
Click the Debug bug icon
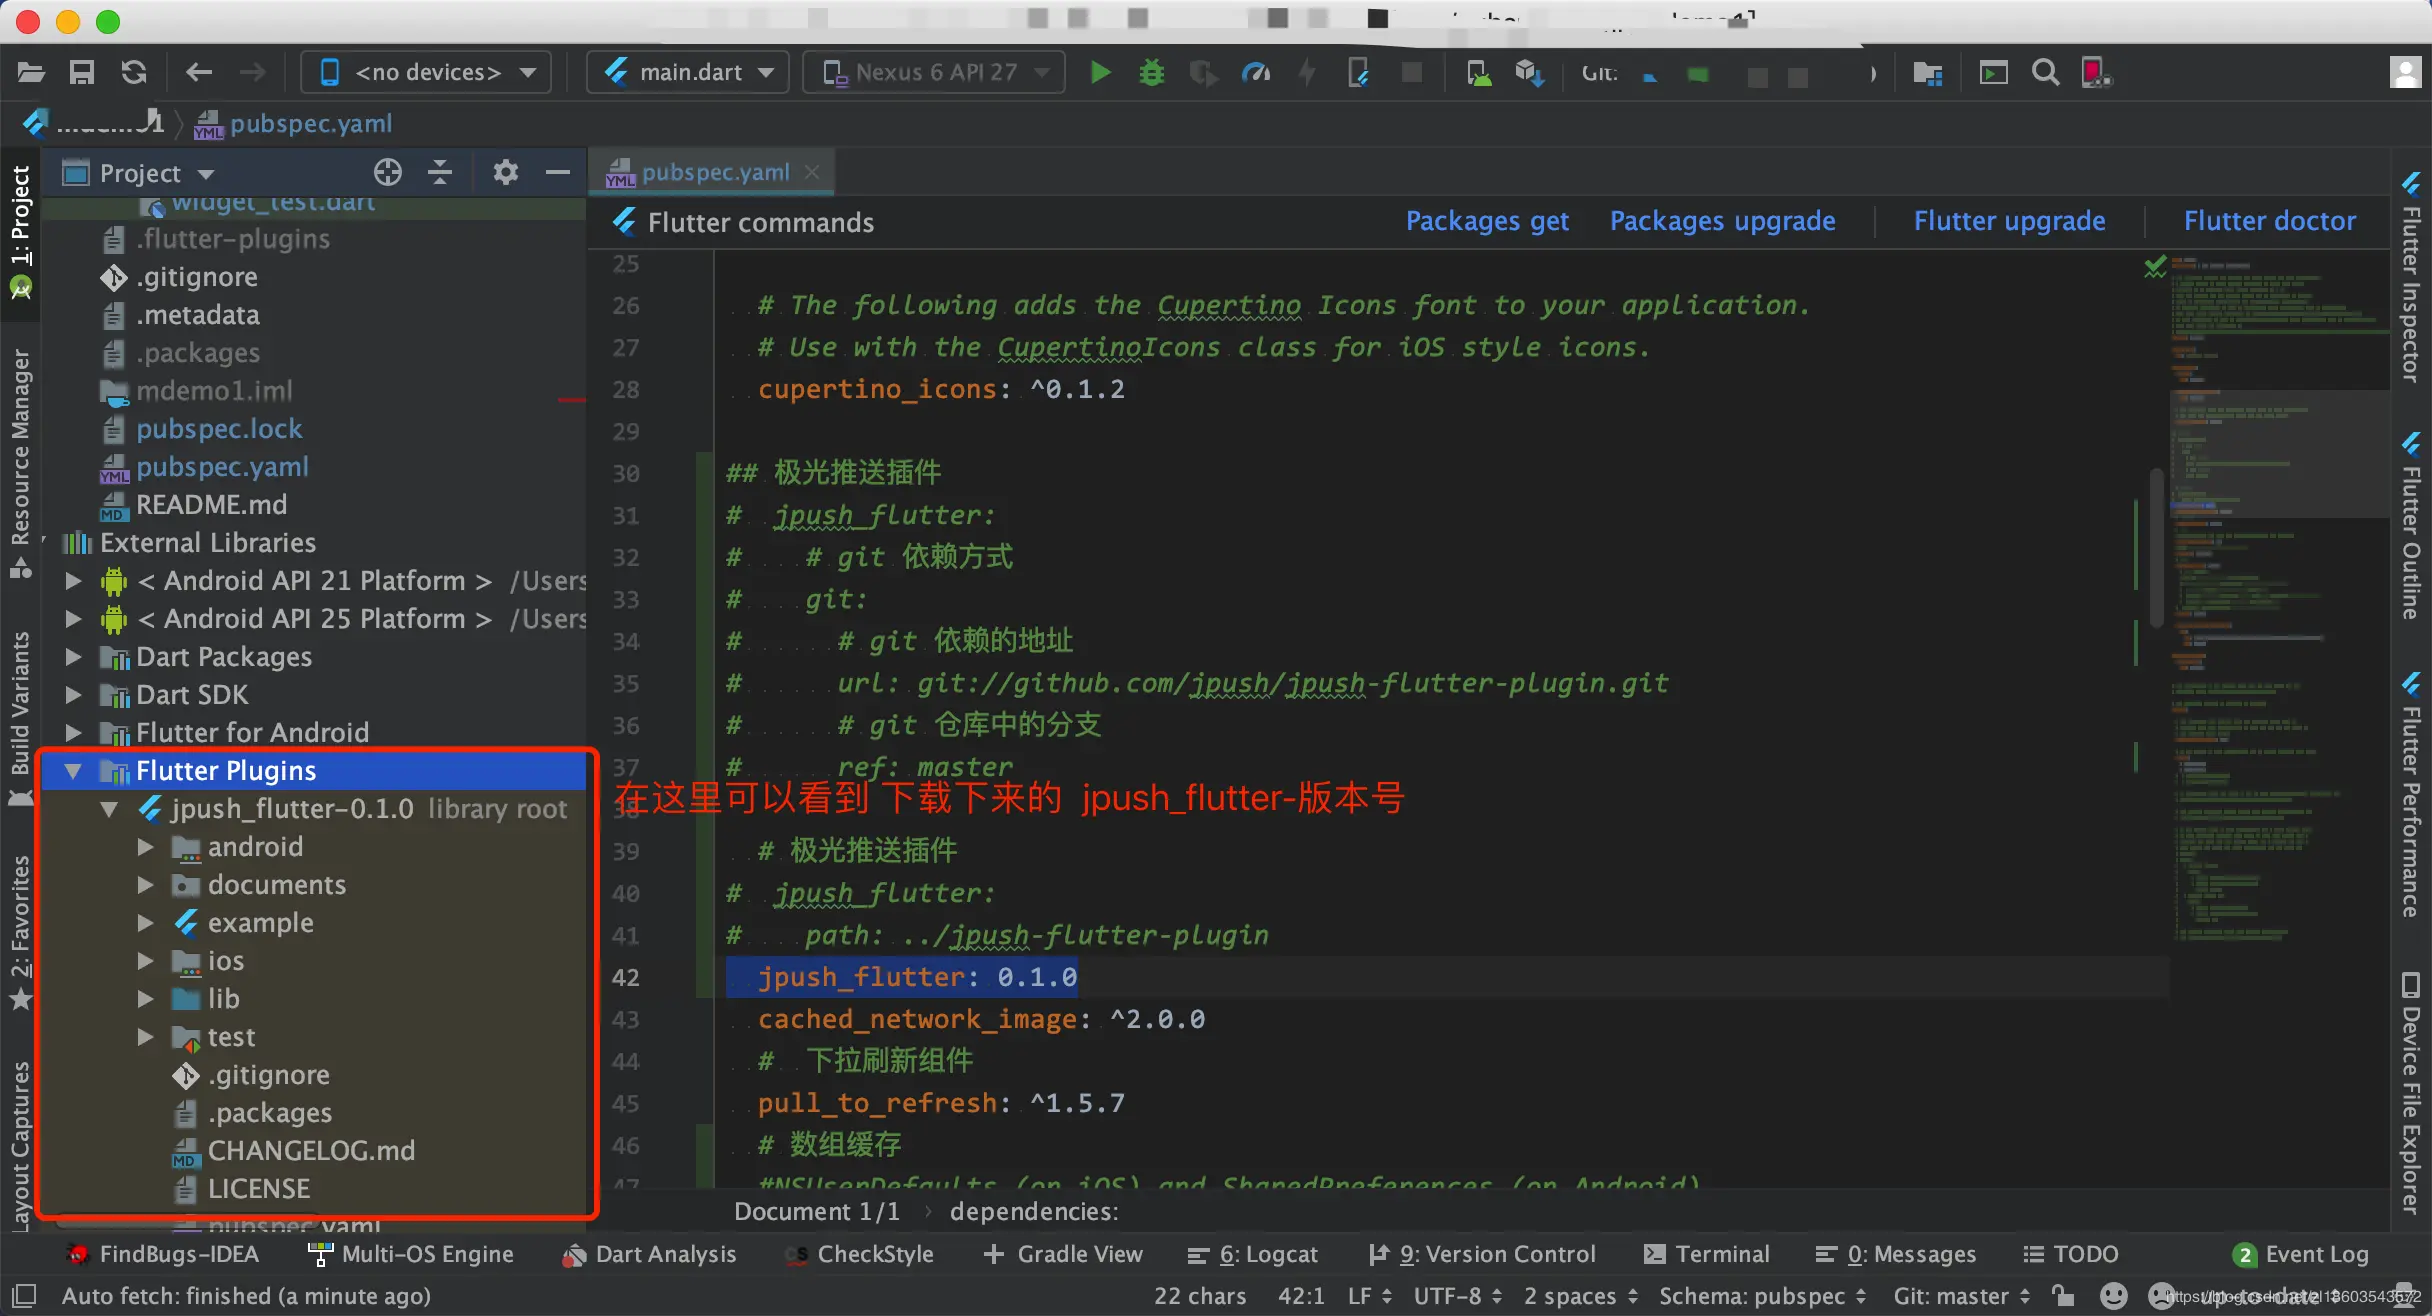pos(1152,73)
